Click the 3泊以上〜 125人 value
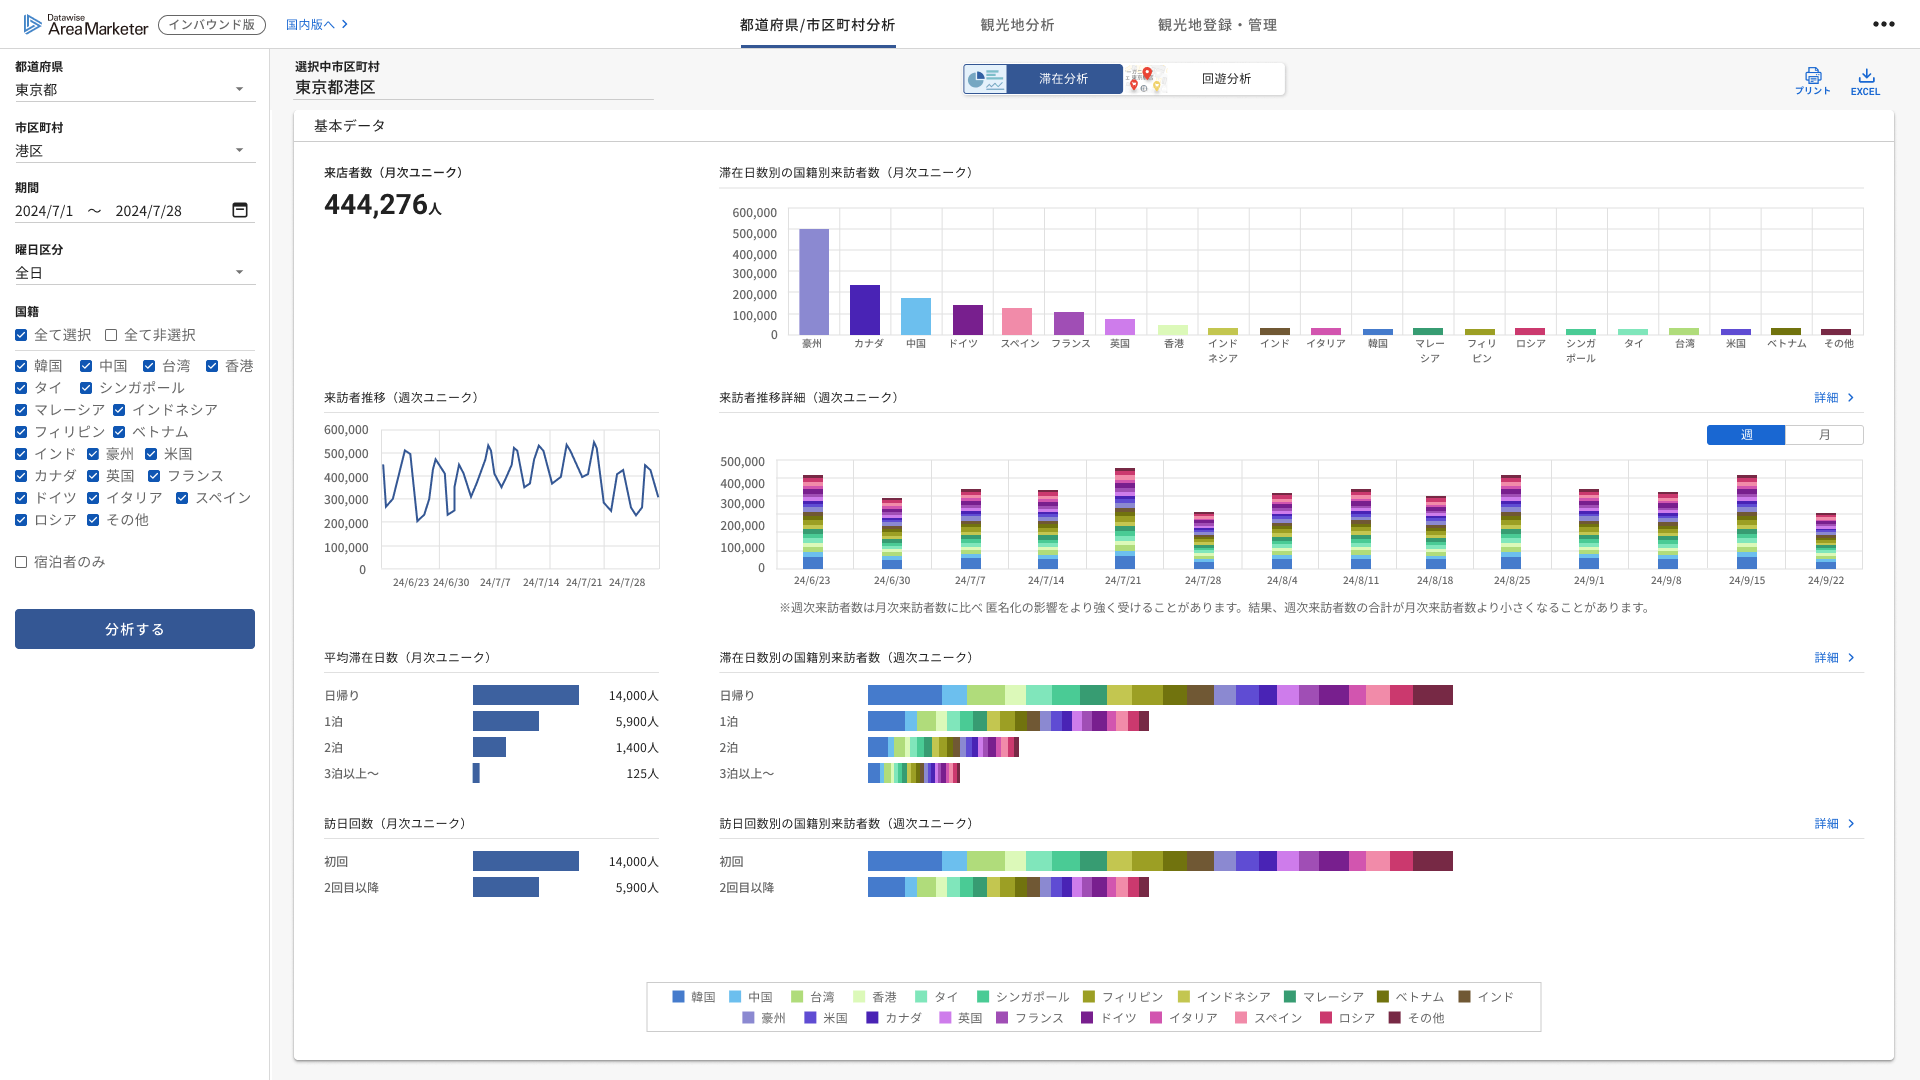 pyautogui.click(x=642, y=774)
